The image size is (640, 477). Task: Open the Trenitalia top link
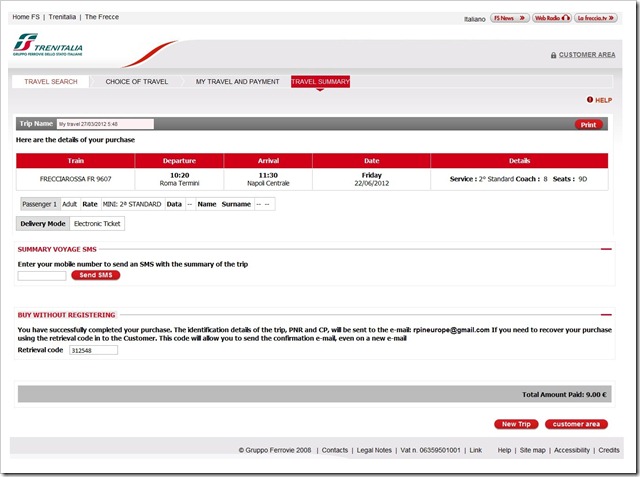[62, 17]
